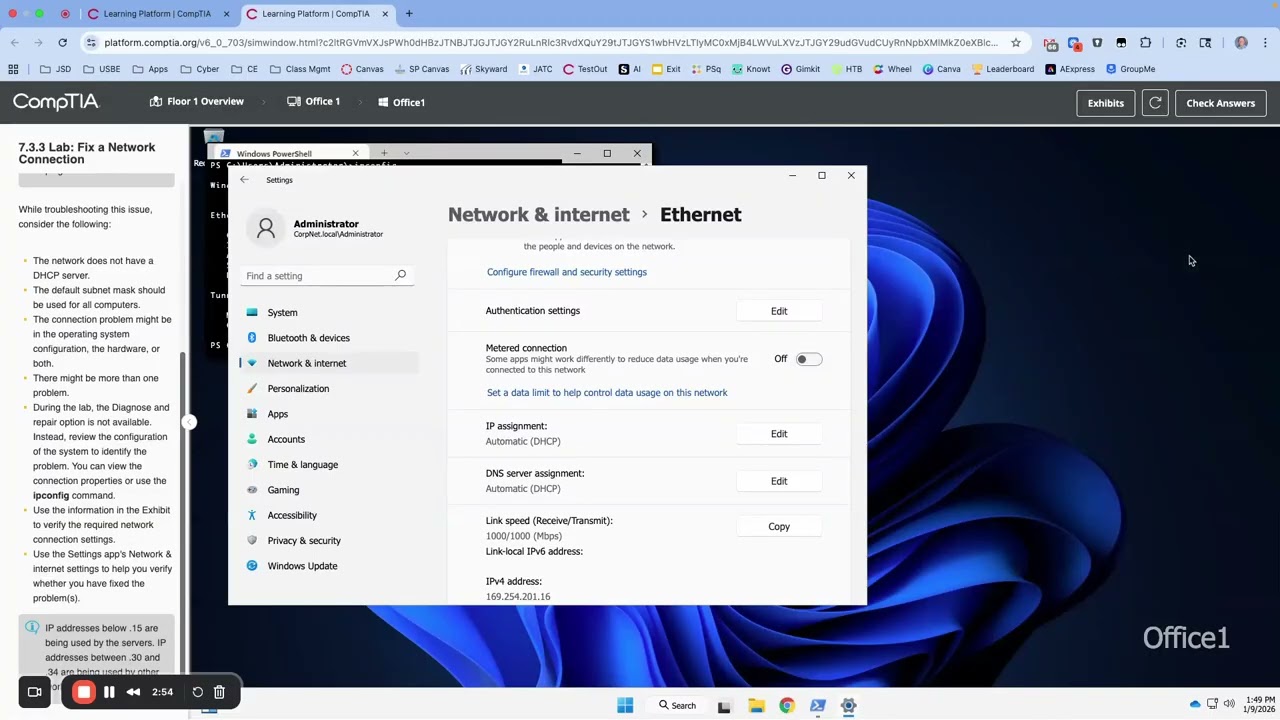The height and width of the screenshot is (720, 1280).
Task: Delete the recording with the trash icon
Action: point(219,692)
